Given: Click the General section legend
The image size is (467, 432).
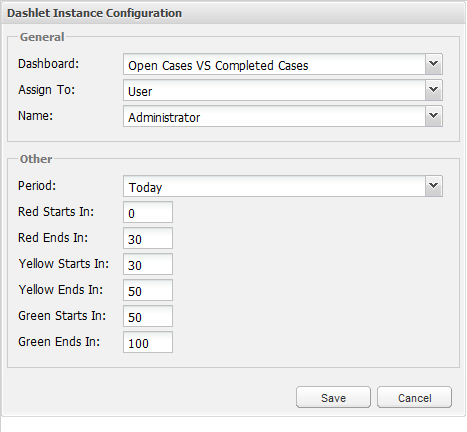Looking at the screenshot, I should click(x=42, y=37).
